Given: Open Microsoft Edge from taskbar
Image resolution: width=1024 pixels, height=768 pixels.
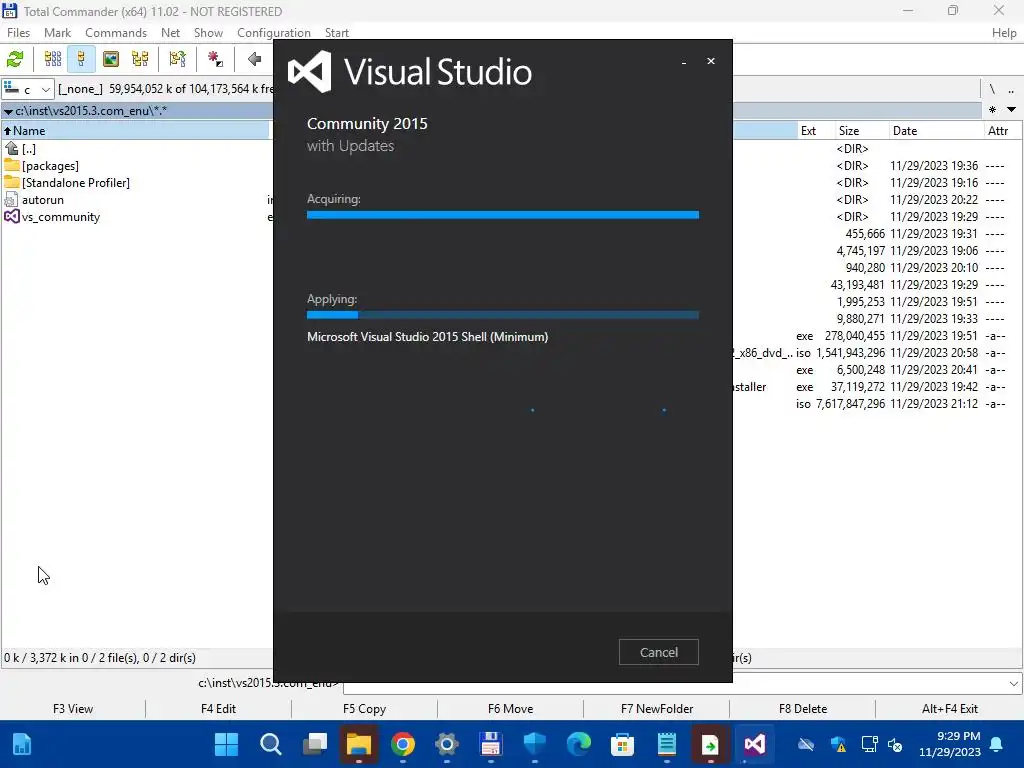Looking at the screenshot, I should click(x=579, y=744).
